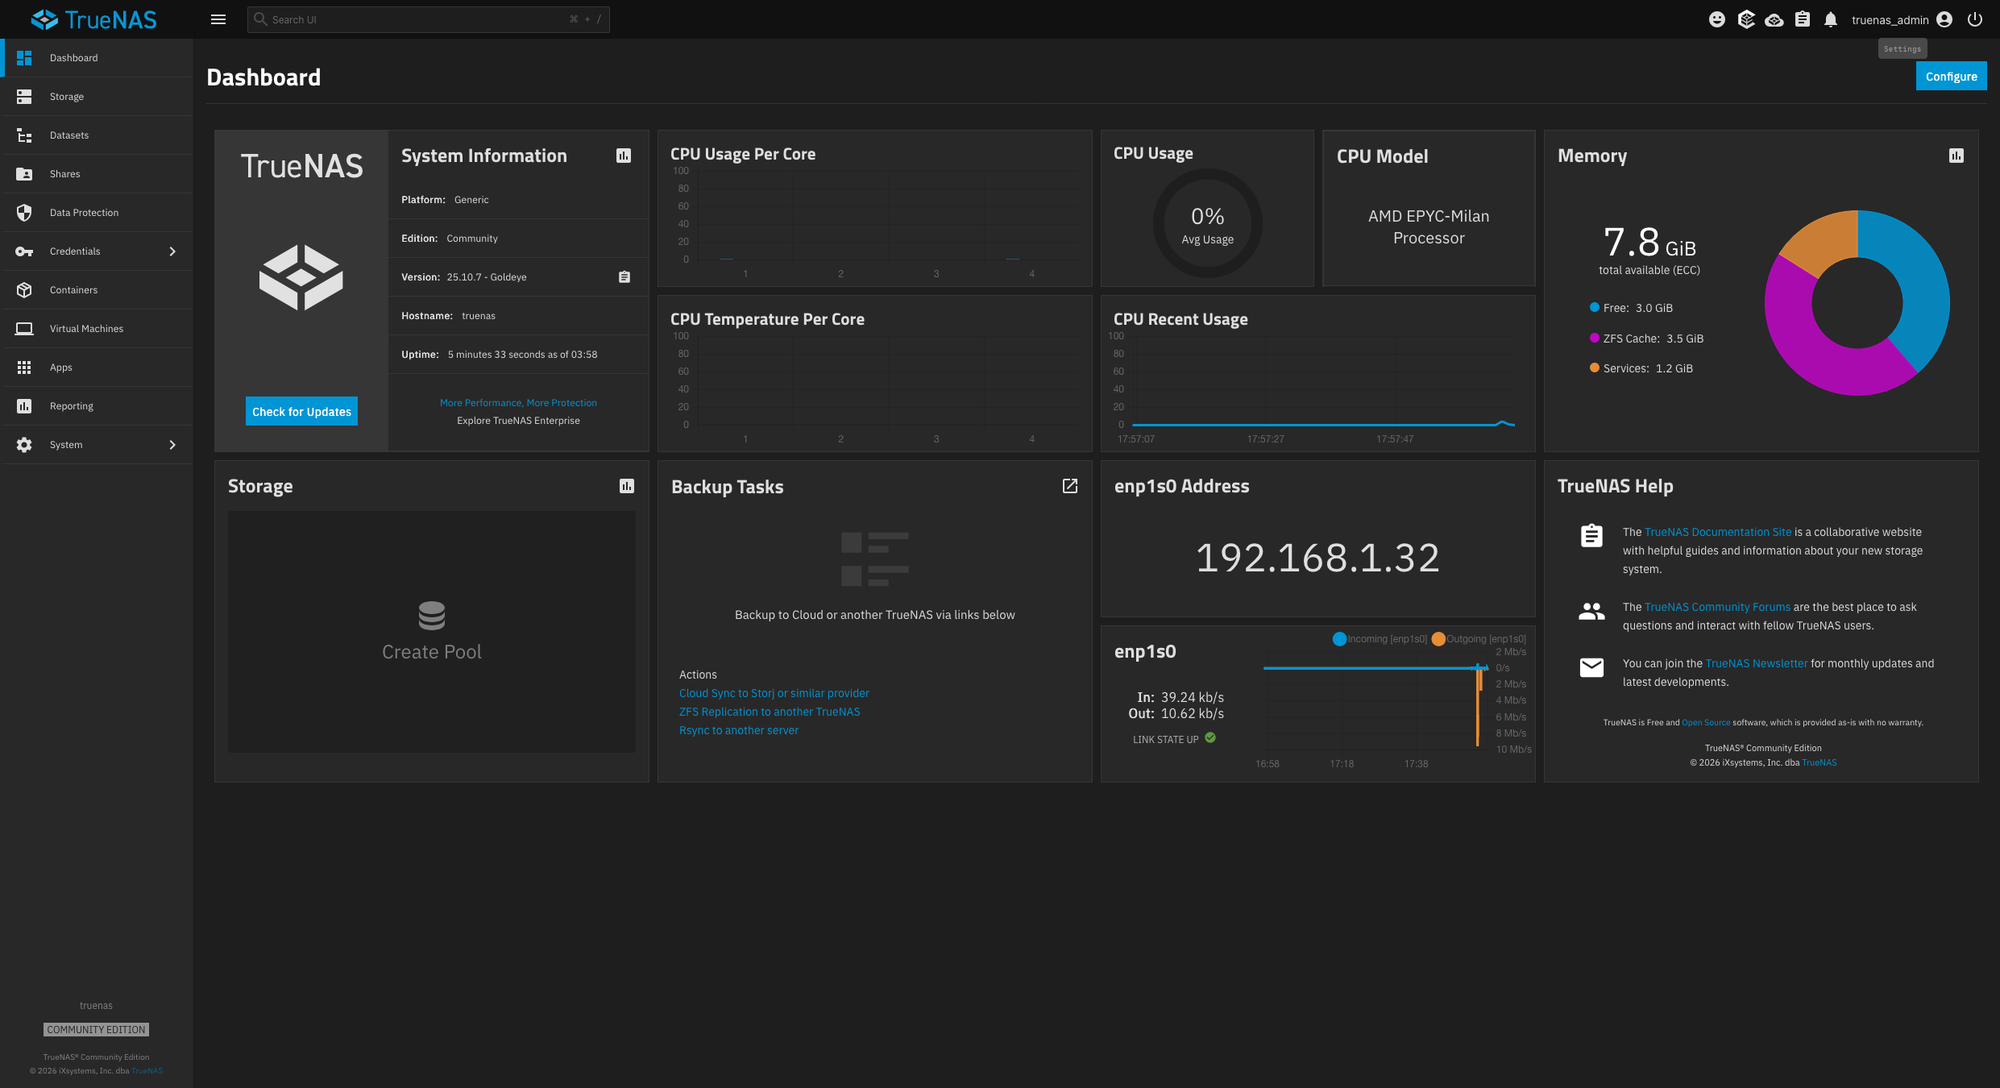This screenshot has width=2000, height=1088.
Task: Click the power button icon
Action: [x=1975, y=19]
